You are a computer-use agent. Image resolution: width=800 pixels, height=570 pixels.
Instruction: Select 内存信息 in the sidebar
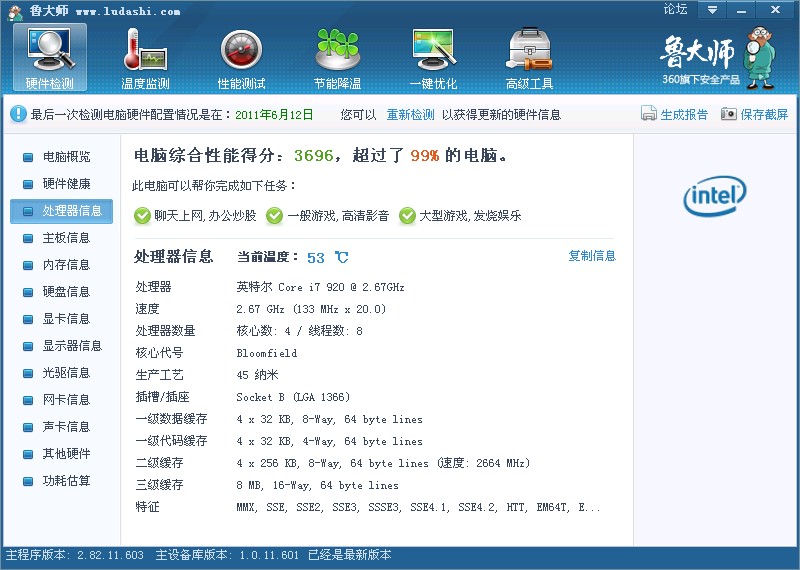65,265
